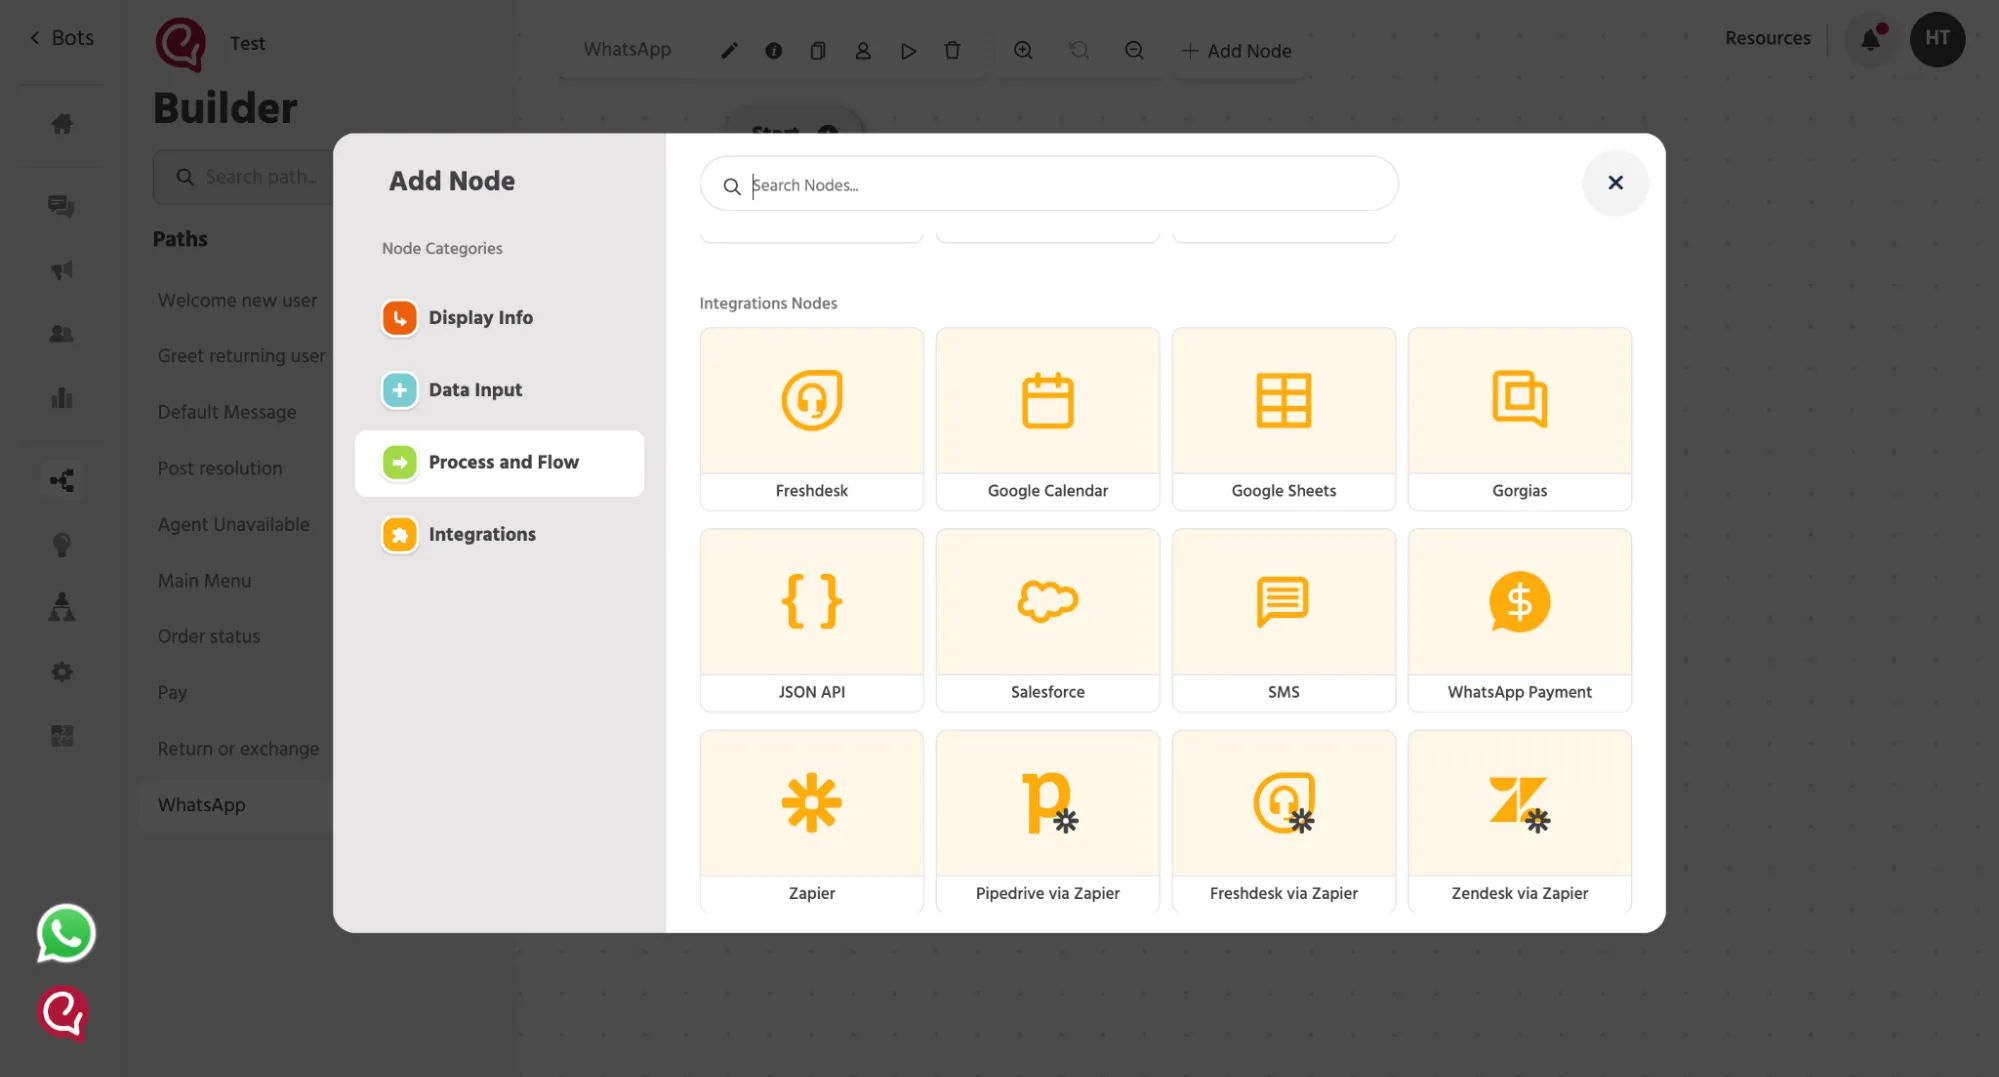Select the Order status path
Screen dimensions: 1999x1077
[208, 636]
